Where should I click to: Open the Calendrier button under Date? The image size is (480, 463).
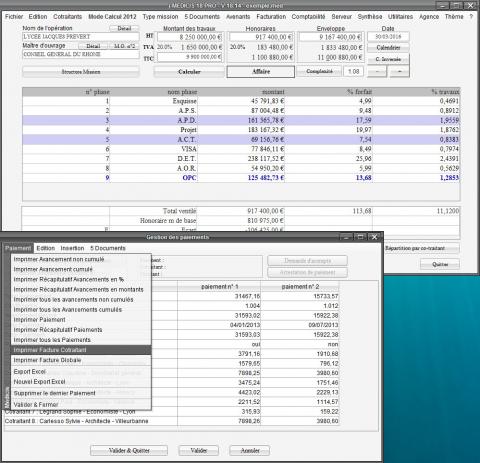(388, 48)
